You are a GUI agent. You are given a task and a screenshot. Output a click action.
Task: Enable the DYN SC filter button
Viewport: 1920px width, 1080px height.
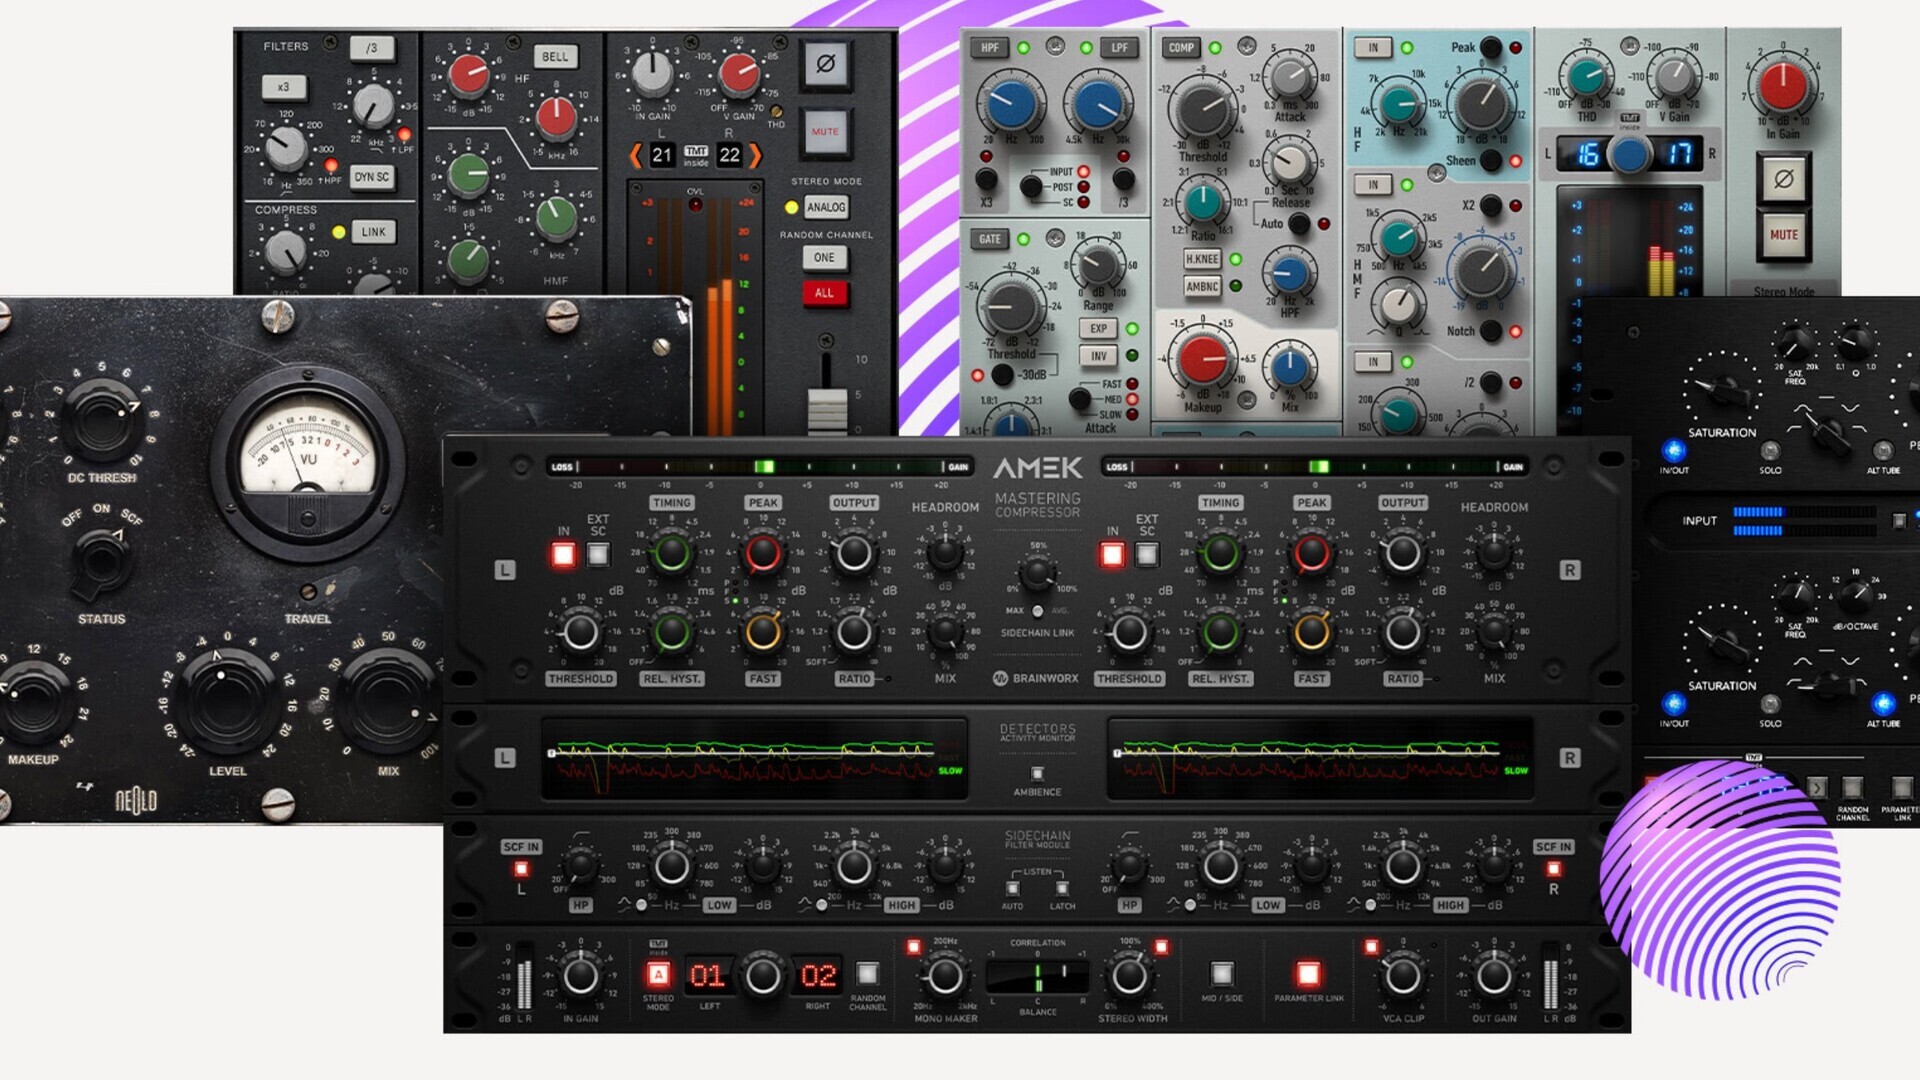click(371, 177)
